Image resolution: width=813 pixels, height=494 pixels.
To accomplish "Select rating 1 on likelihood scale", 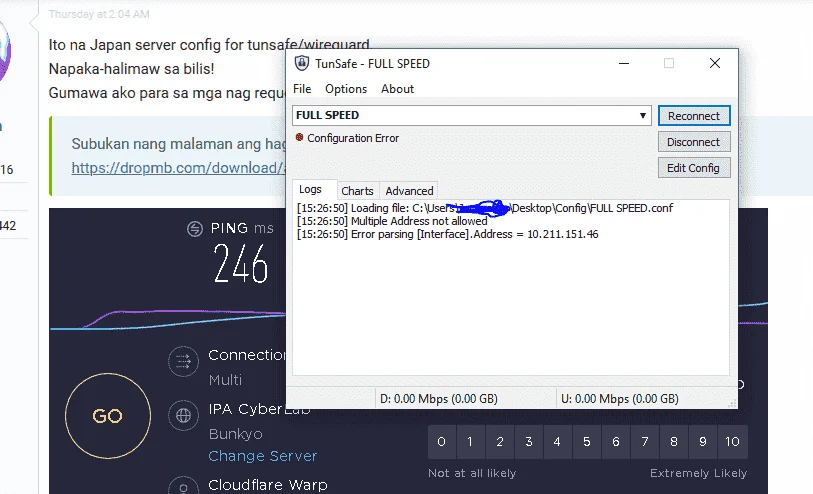I will coord(470,442).
